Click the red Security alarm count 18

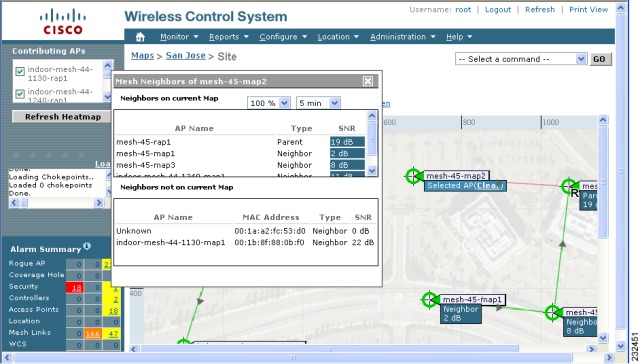tap(76, 287)
